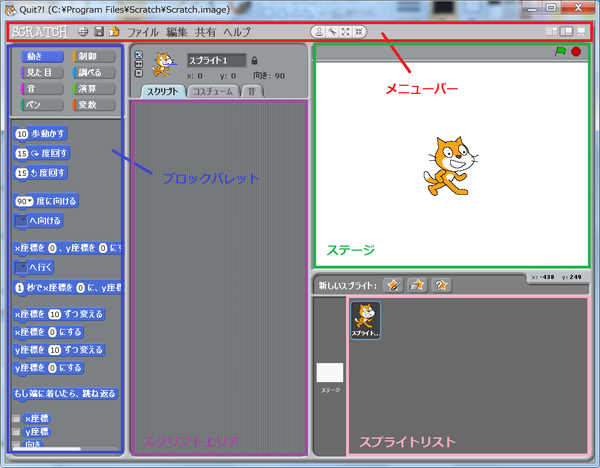Select the delete scissors tool

tap(332, 32)
